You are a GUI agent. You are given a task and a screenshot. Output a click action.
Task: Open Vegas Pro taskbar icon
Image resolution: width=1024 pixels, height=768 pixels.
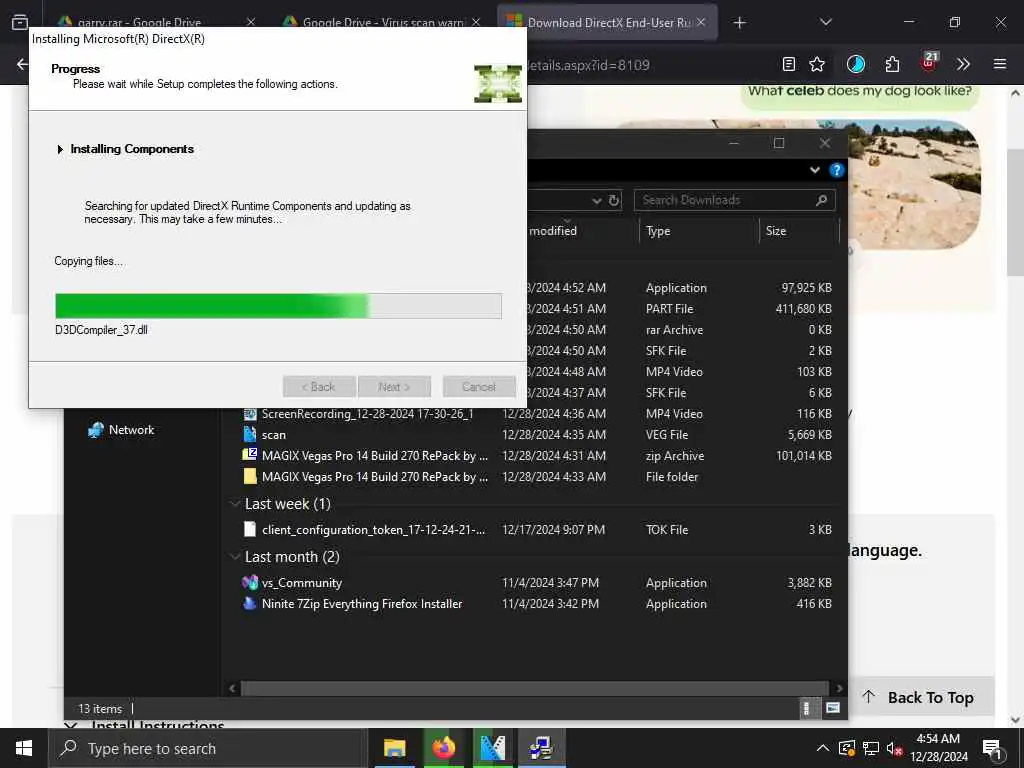pyautogui.click(x=492, y=748)
